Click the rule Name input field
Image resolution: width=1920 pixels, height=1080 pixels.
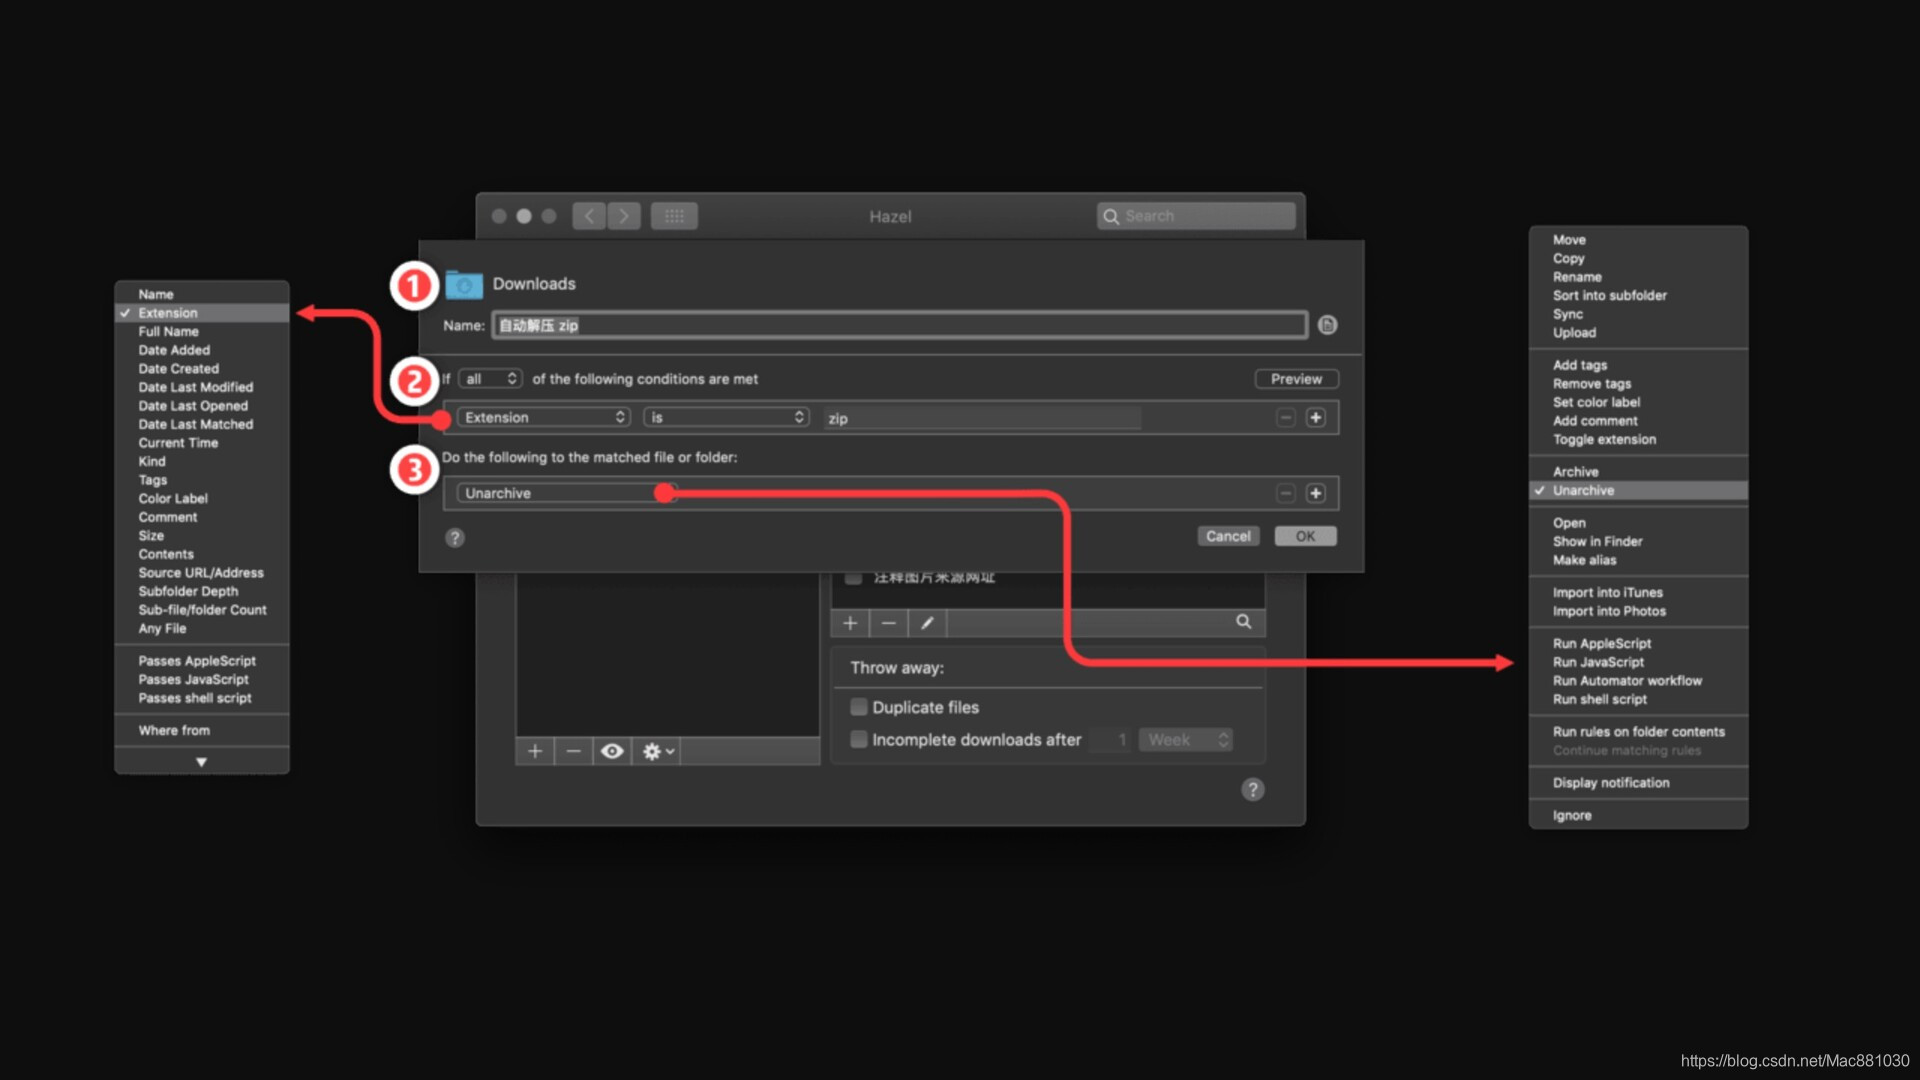click(900, 325)
